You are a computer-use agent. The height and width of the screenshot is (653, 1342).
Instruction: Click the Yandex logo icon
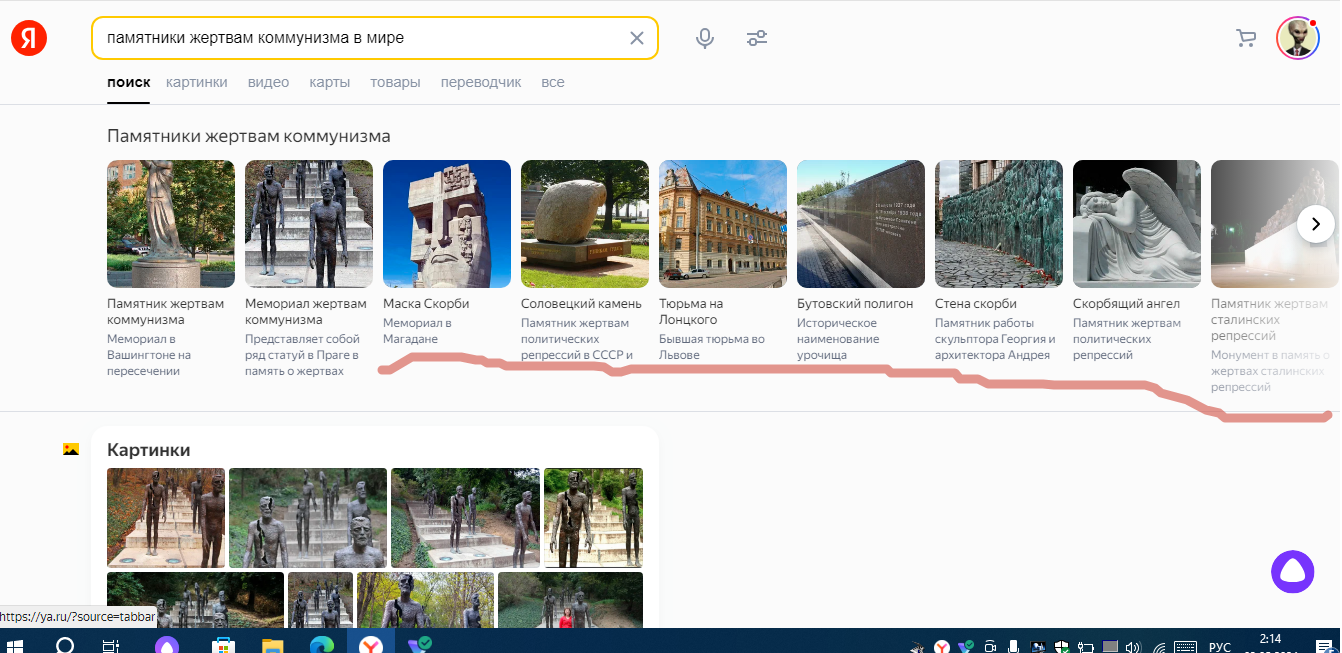[29, 38]
